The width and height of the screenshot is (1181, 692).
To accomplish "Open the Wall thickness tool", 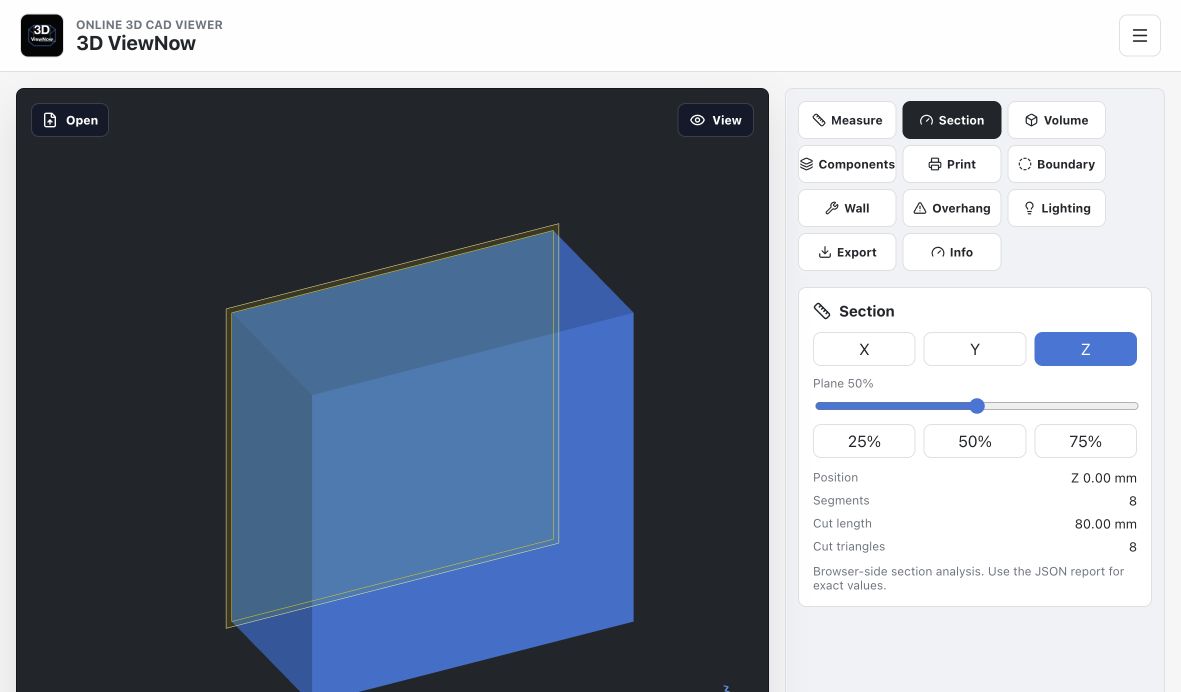I will [x=847, y=208].
